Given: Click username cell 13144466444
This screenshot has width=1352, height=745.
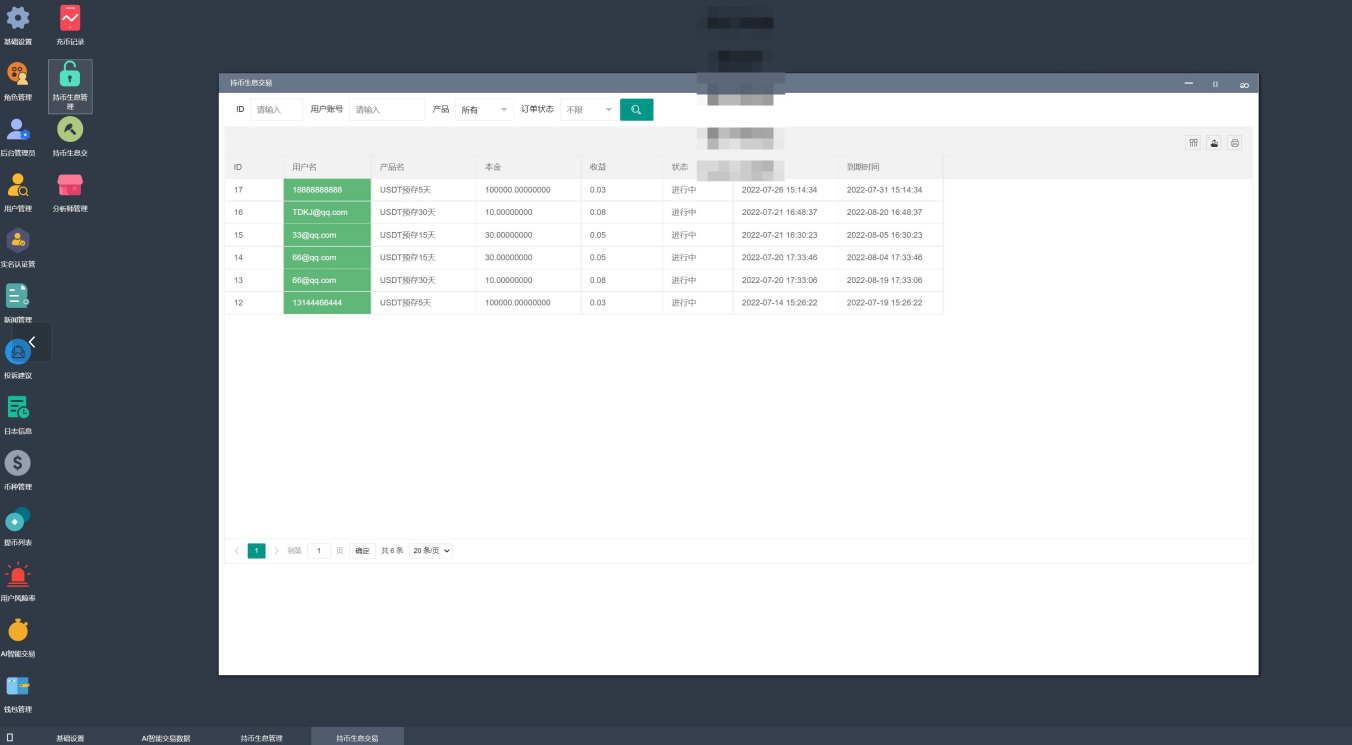Looking at the screenshot, I should click(327, 303).
